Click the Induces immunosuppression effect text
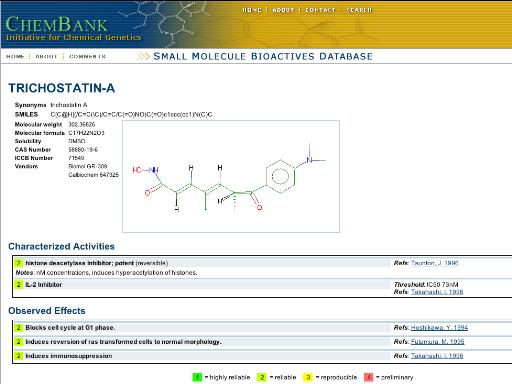Screen dimensions: 512x384 69,356
